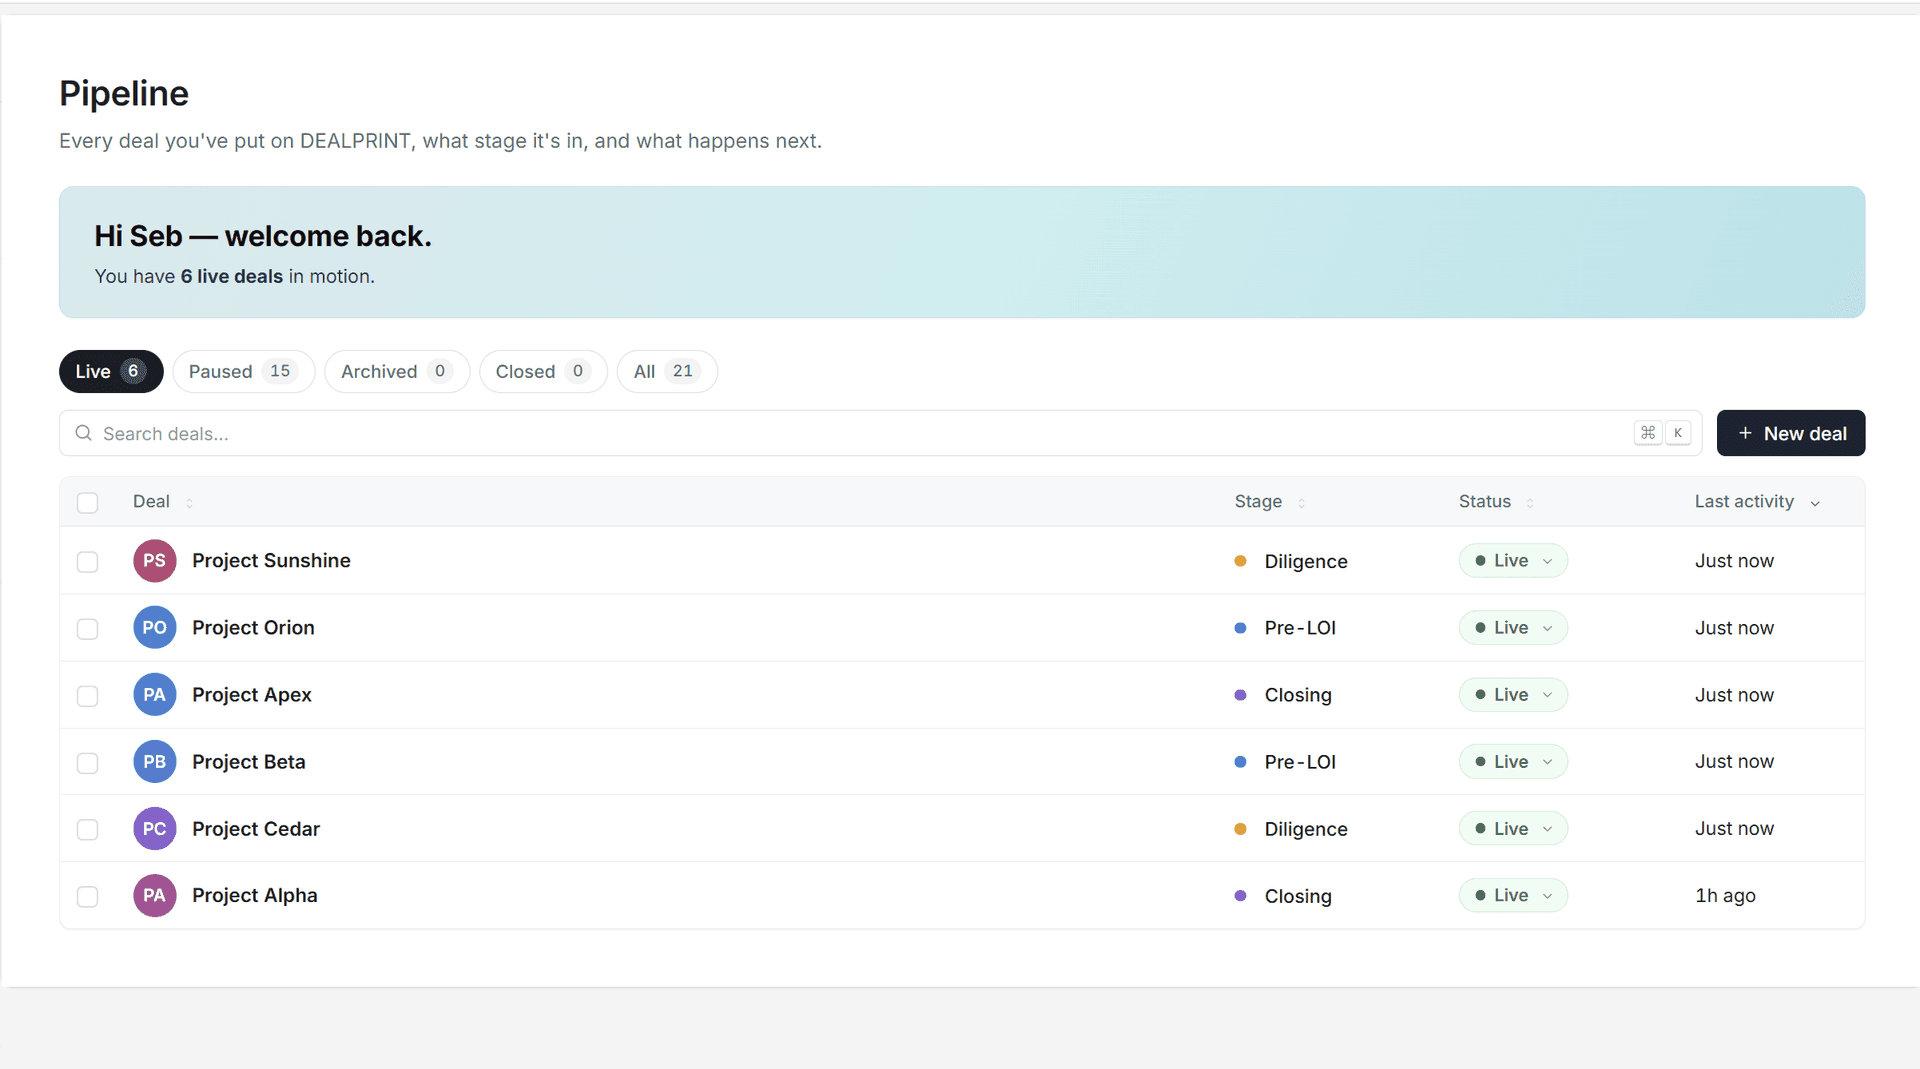Image resolution: width=1920 pixels, height=1069 pixels.
Task: Click the New deal button
Action: pyautogui.click(x=1790, y=433)
